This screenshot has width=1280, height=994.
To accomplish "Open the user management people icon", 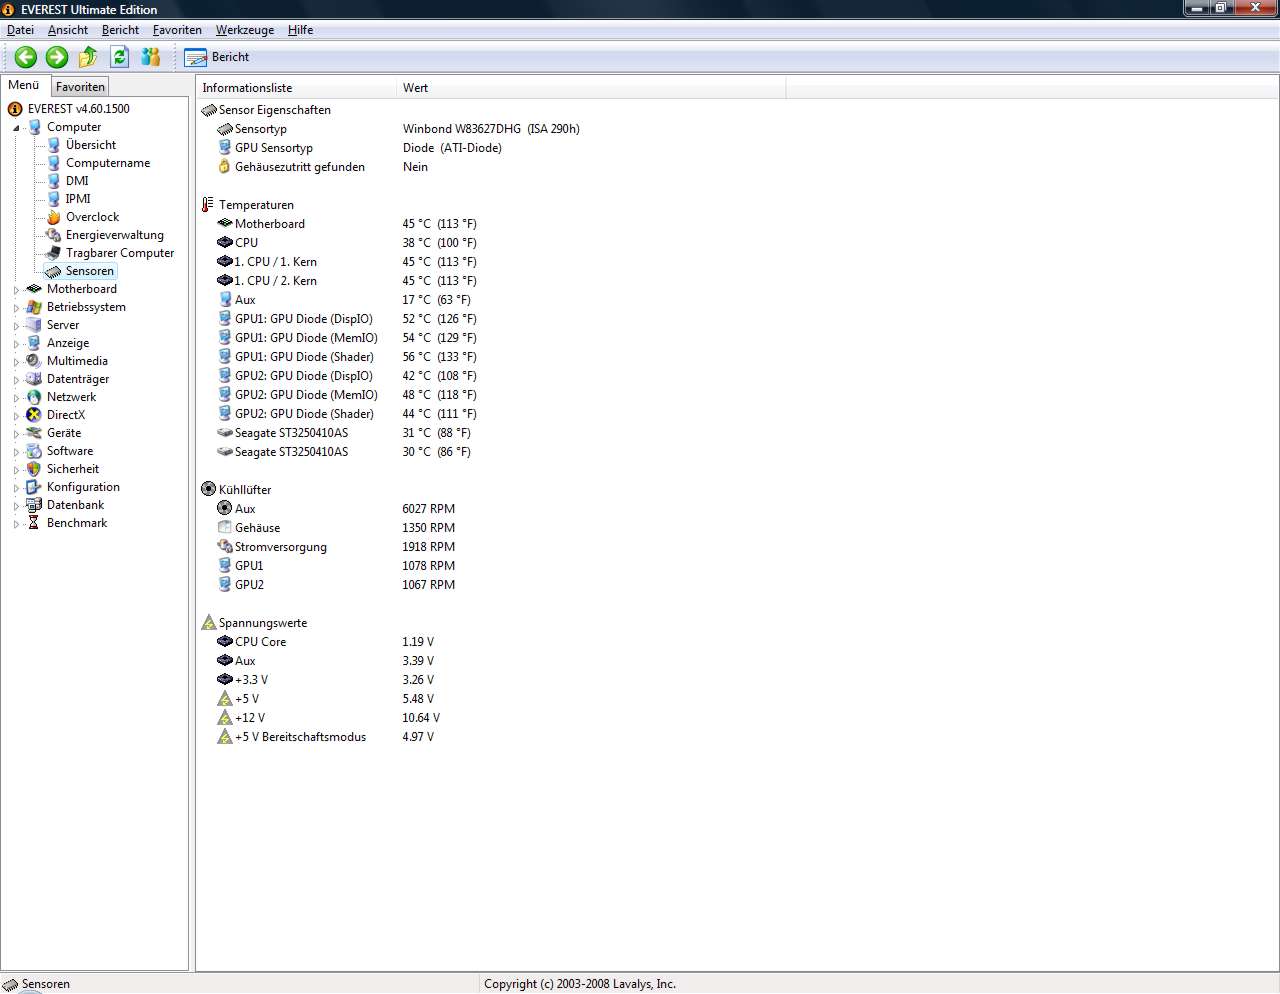I will point(151,57).
